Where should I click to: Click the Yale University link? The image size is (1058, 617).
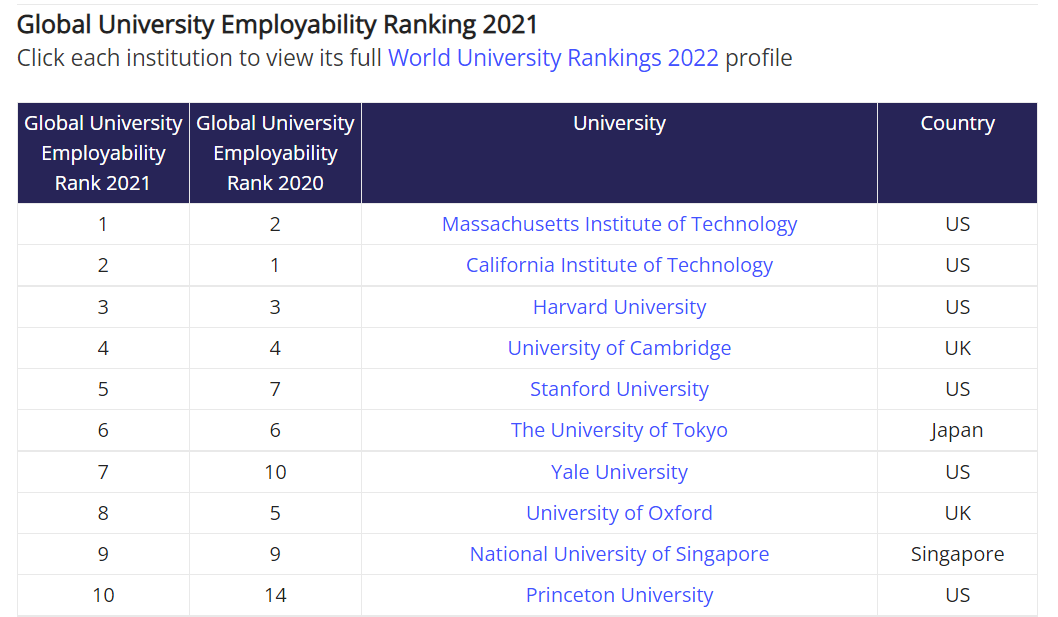click(x=619, y=472)
